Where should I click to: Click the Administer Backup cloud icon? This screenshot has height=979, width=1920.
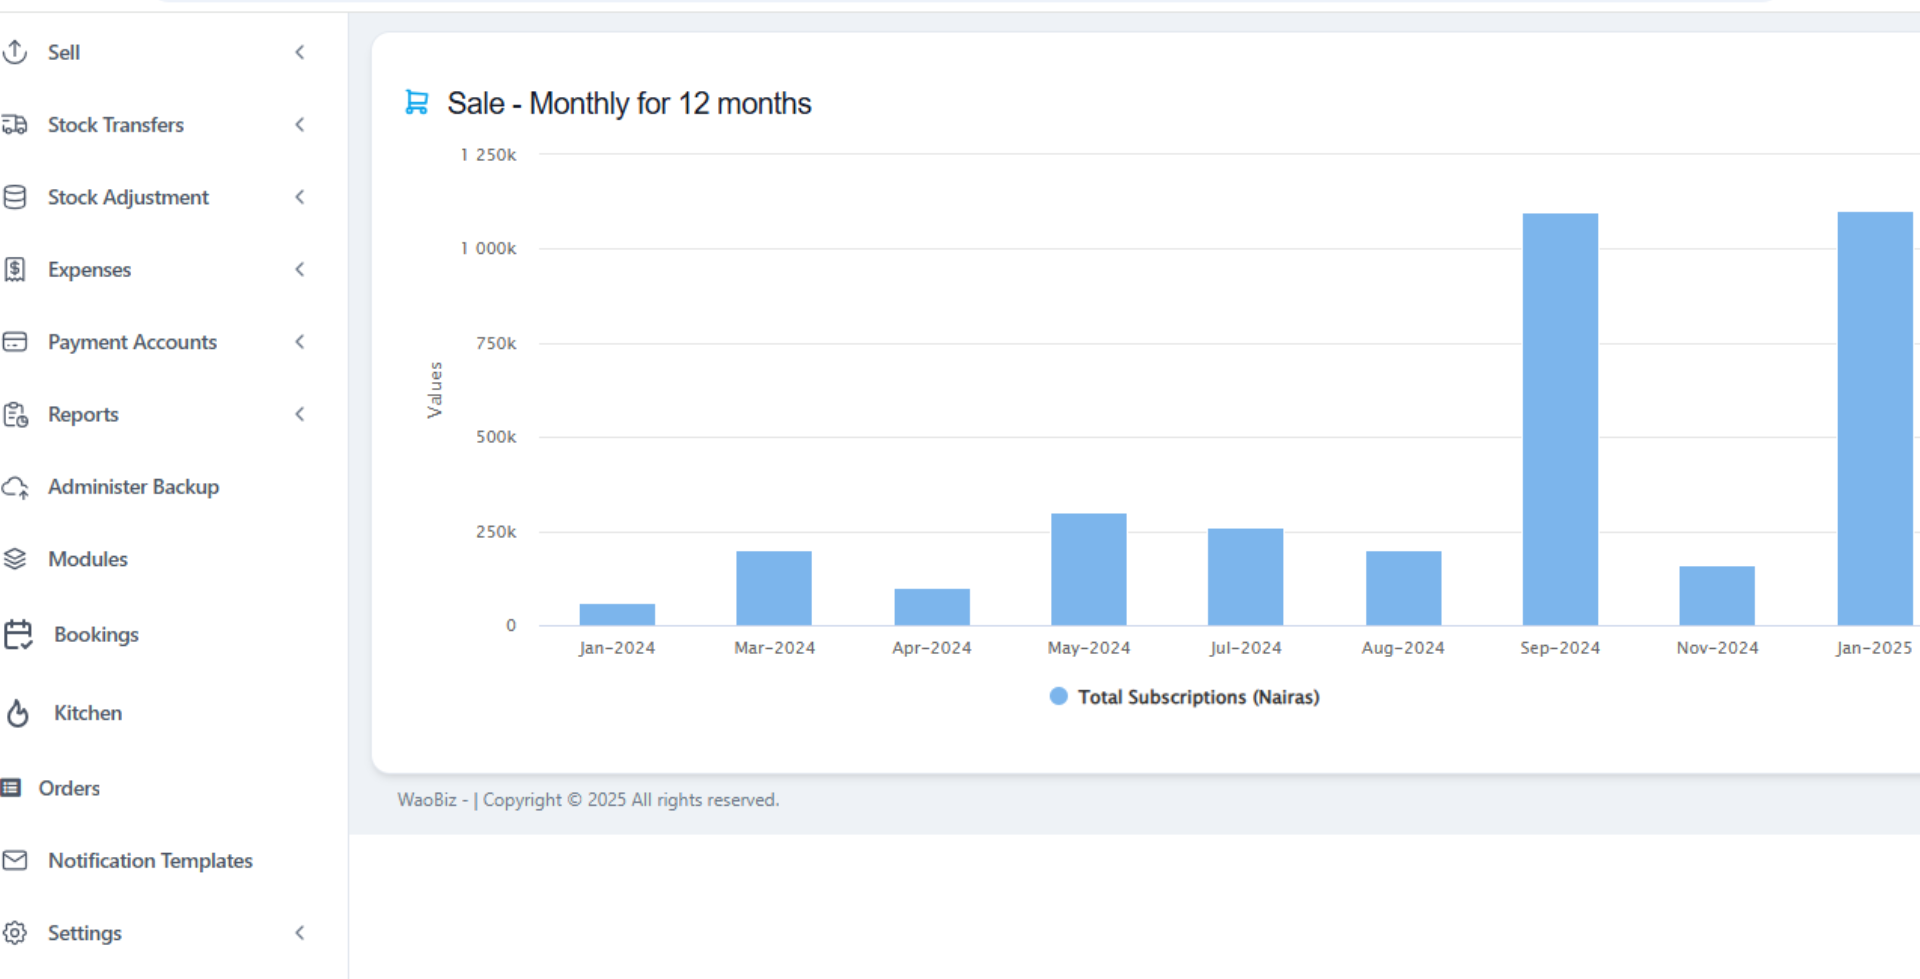[x=15, y=488]
